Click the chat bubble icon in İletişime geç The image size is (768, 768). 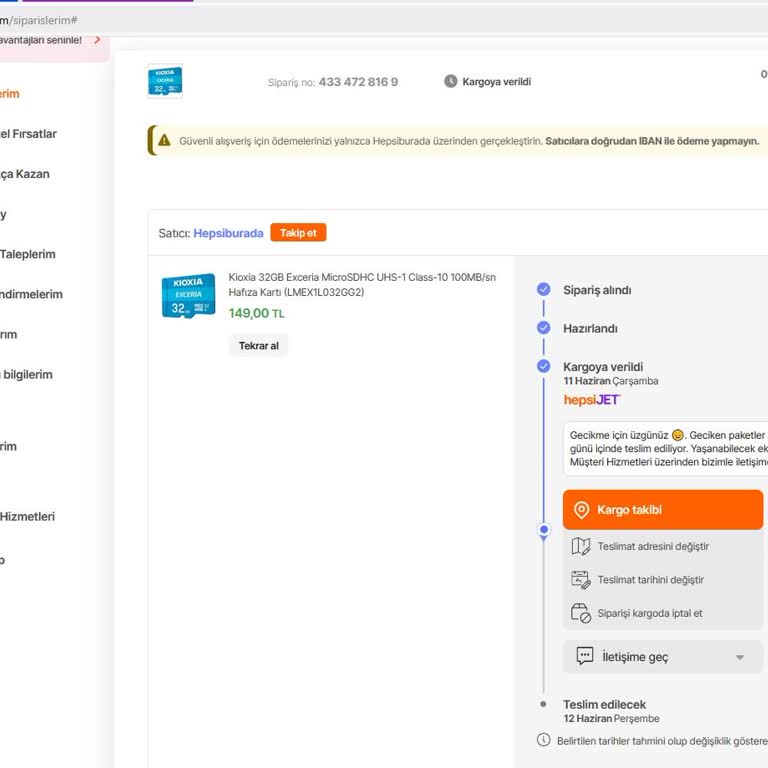(x=585, y=657)
